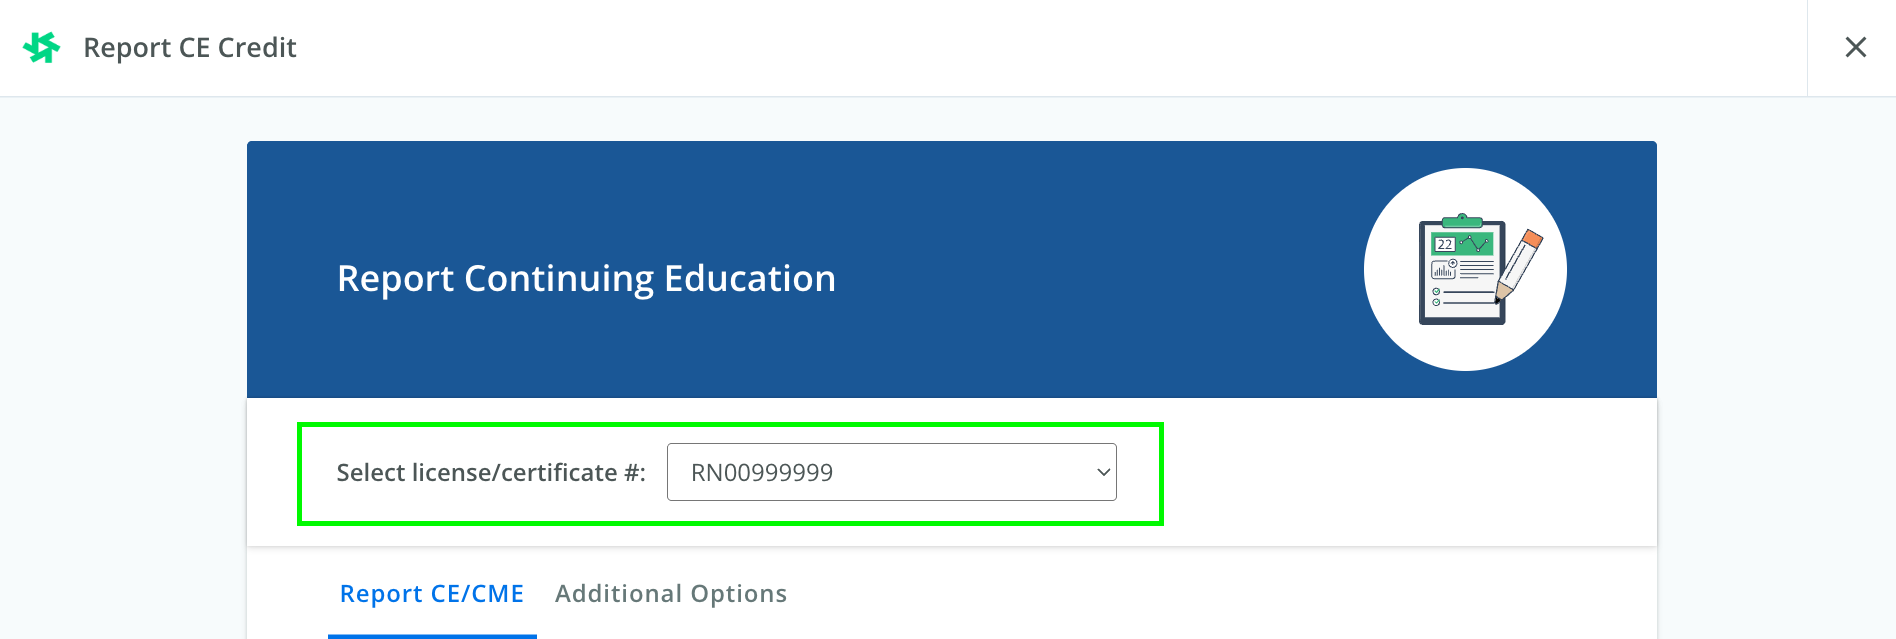
Task: Click the clipboard illustration in the banner
Action: pos(1462,269)
